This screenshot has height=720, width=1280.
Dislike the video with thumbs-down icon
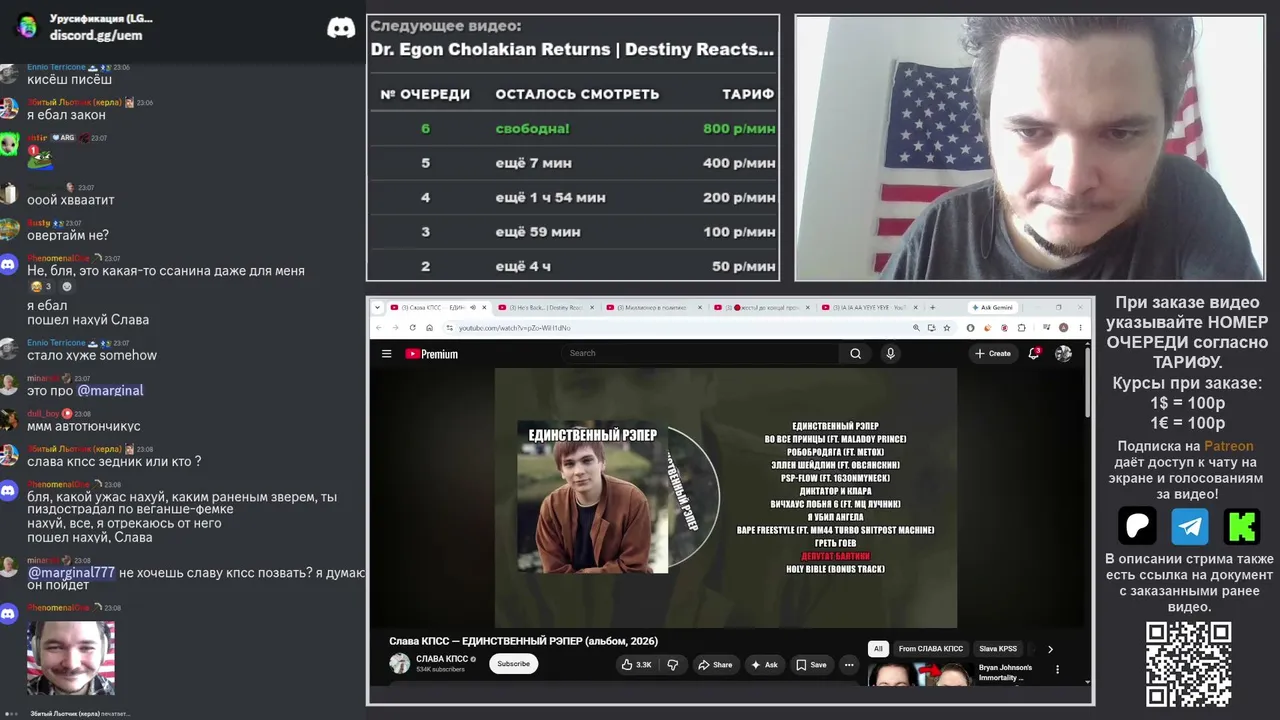coord(672,664)
